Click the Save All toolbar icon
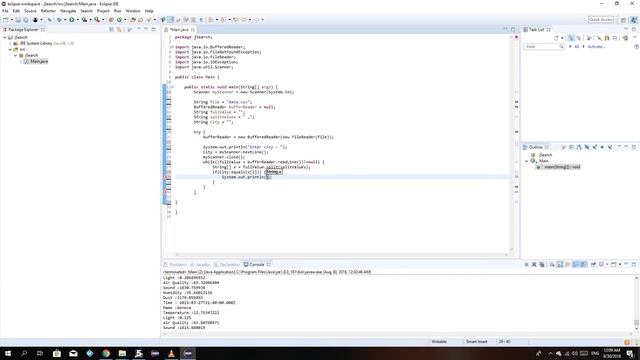The height and width of the screenshot is (360, 640). click(x=25, y=20)
